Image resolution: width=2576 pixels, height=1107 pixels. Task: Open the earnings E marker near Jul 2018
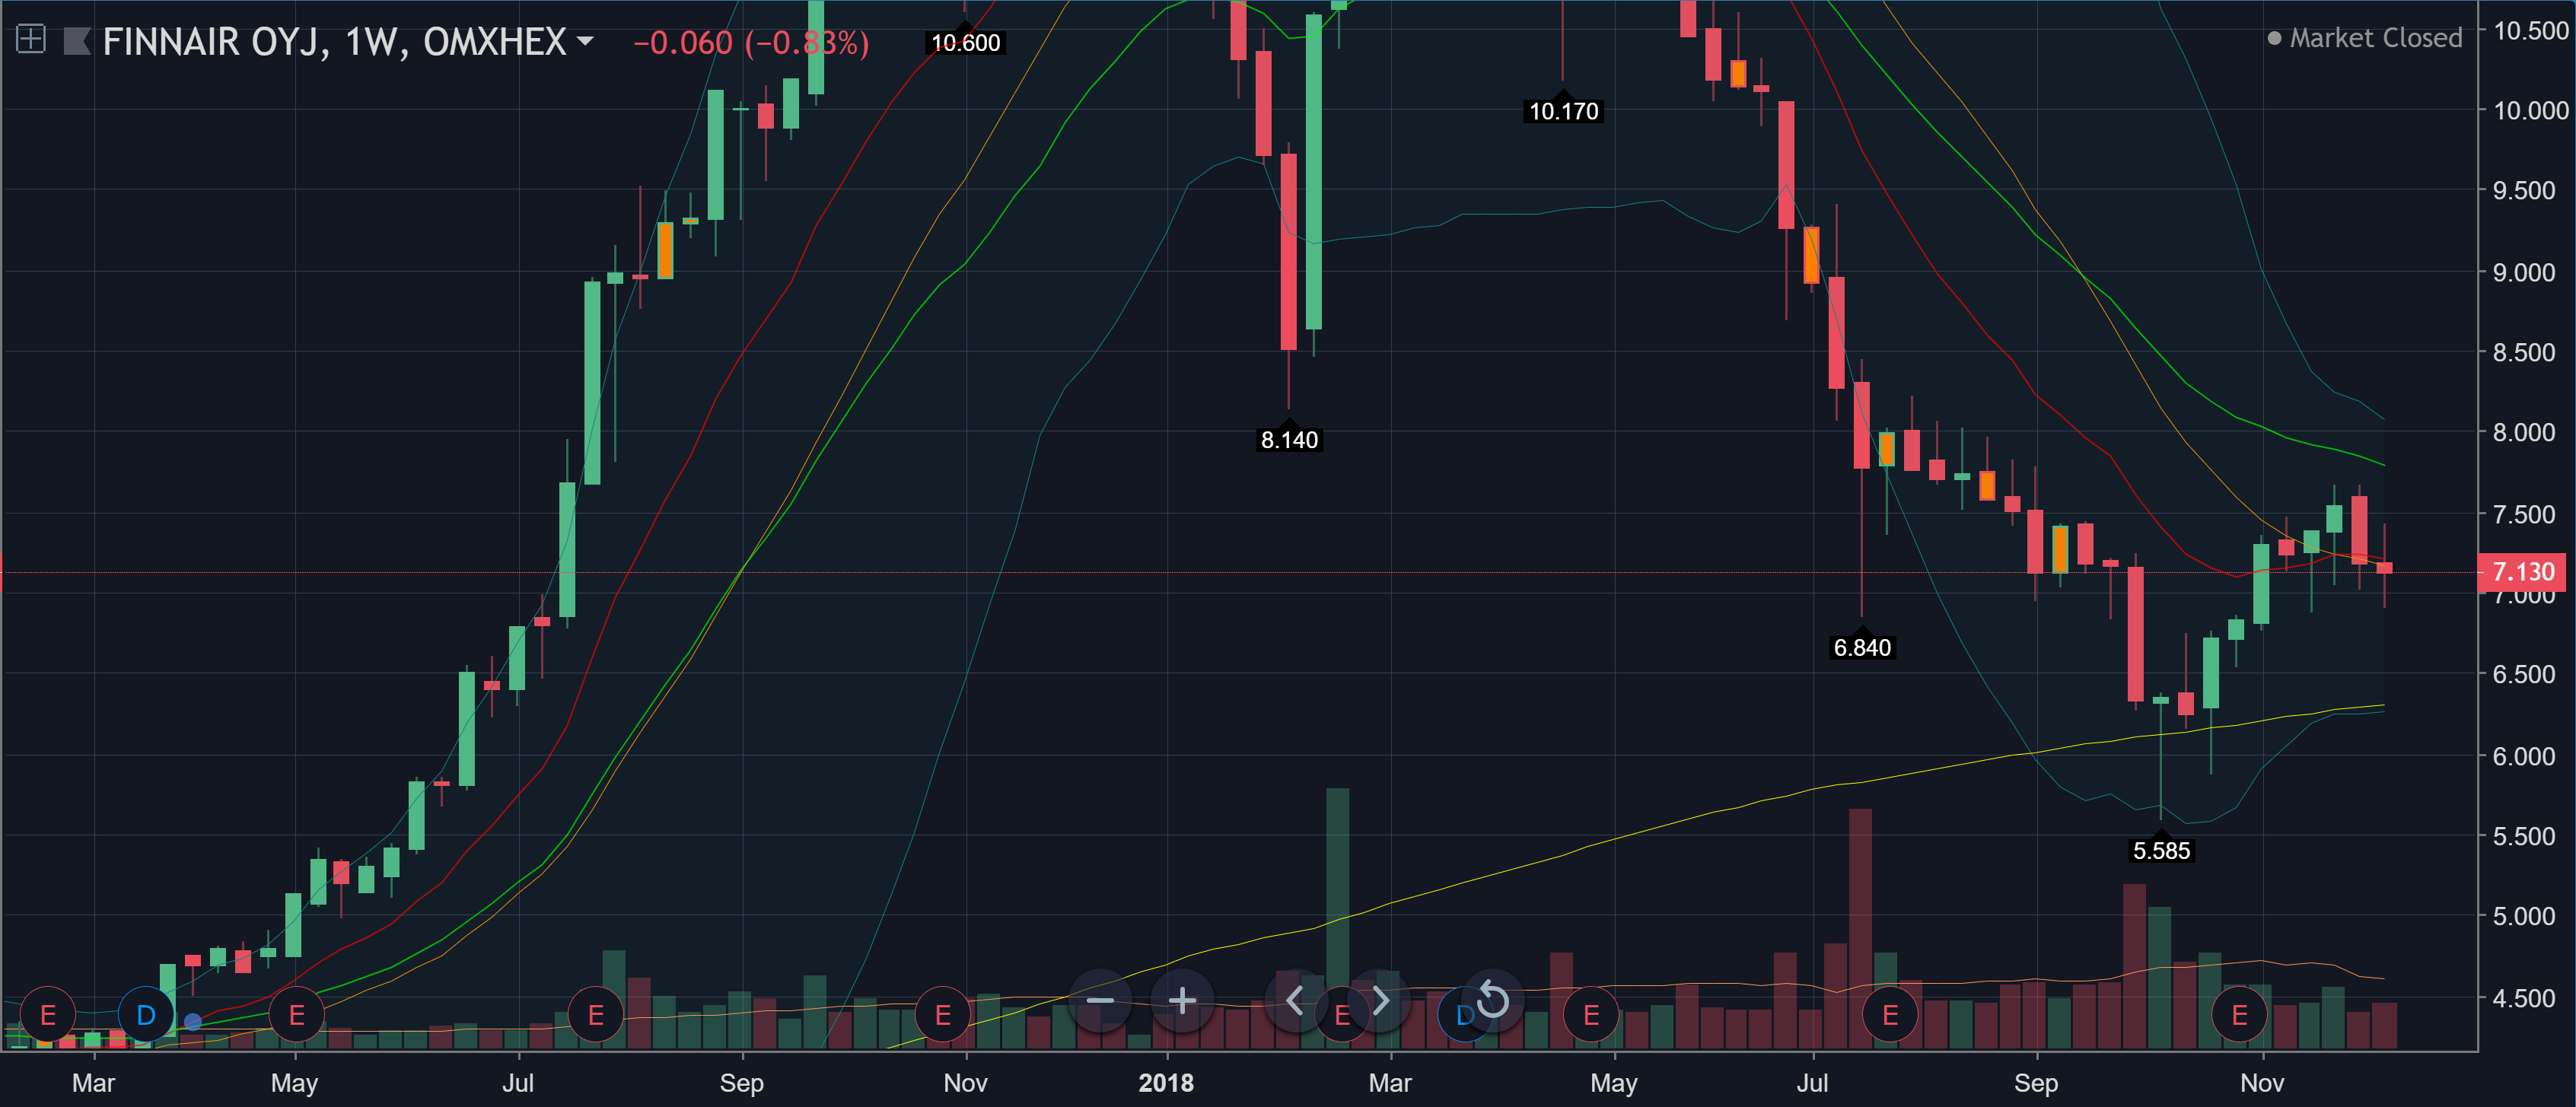tap(1889, 1015)
